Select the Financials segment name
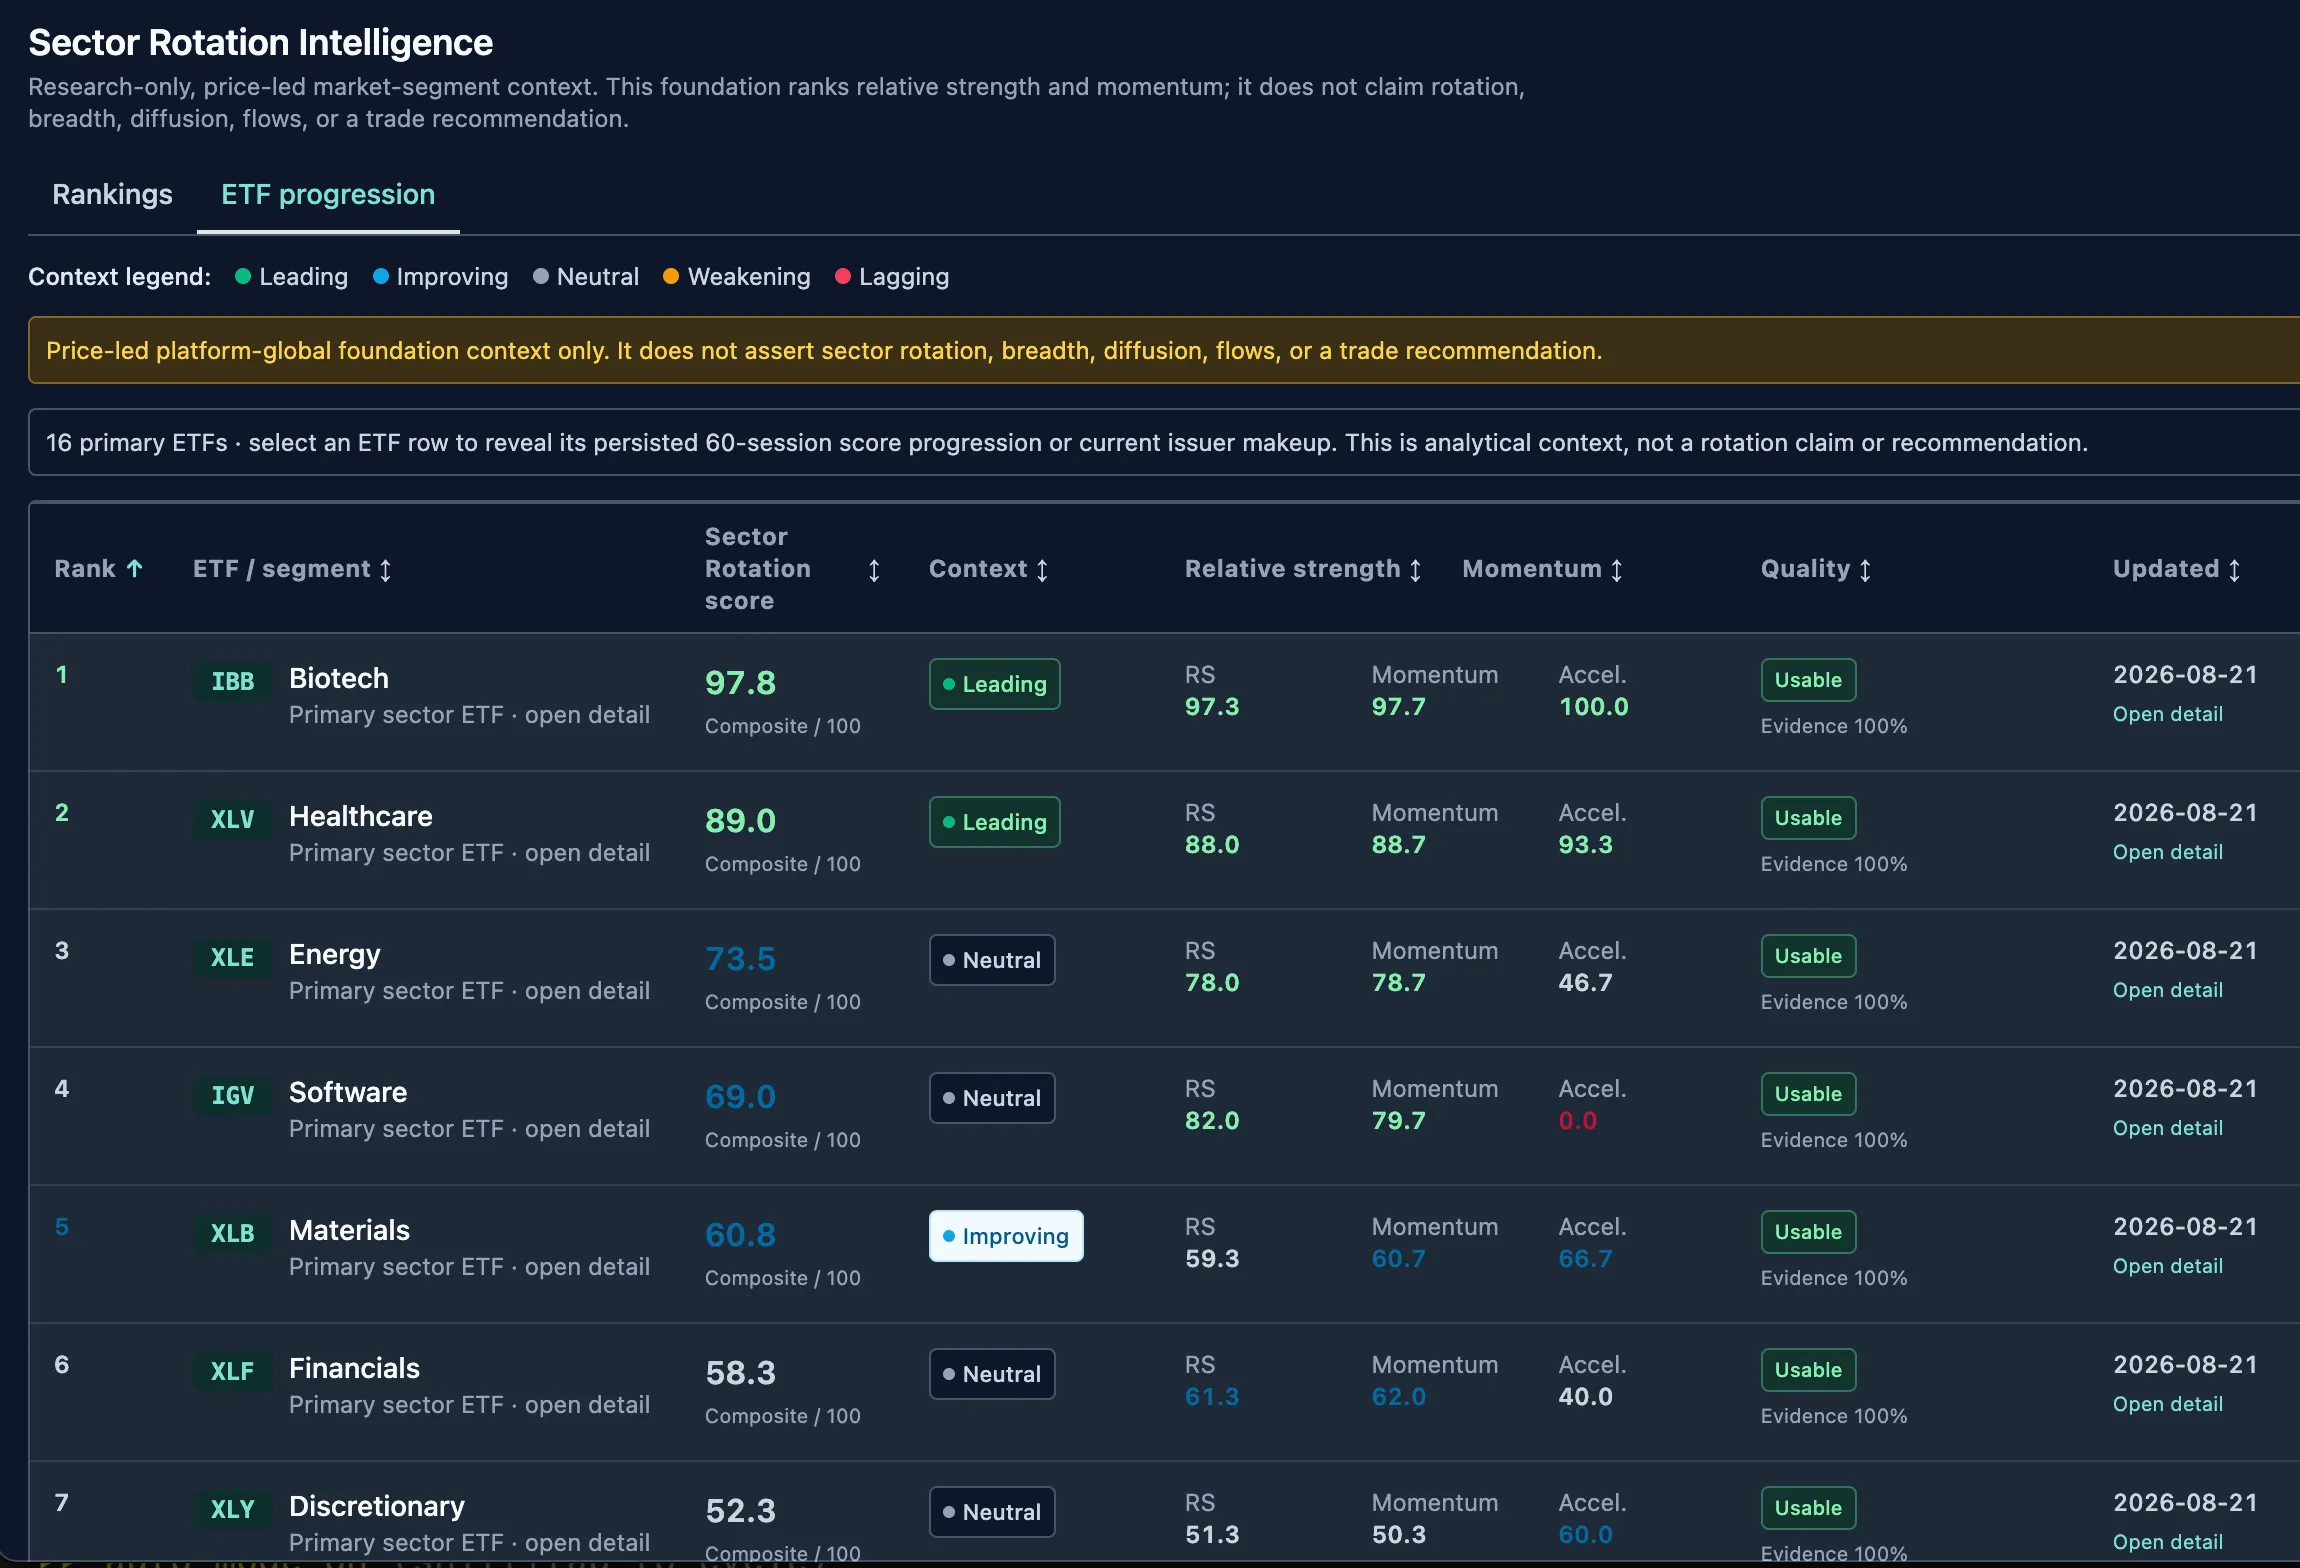The image size is (2300, 1568). click(x=355, y=1368)
